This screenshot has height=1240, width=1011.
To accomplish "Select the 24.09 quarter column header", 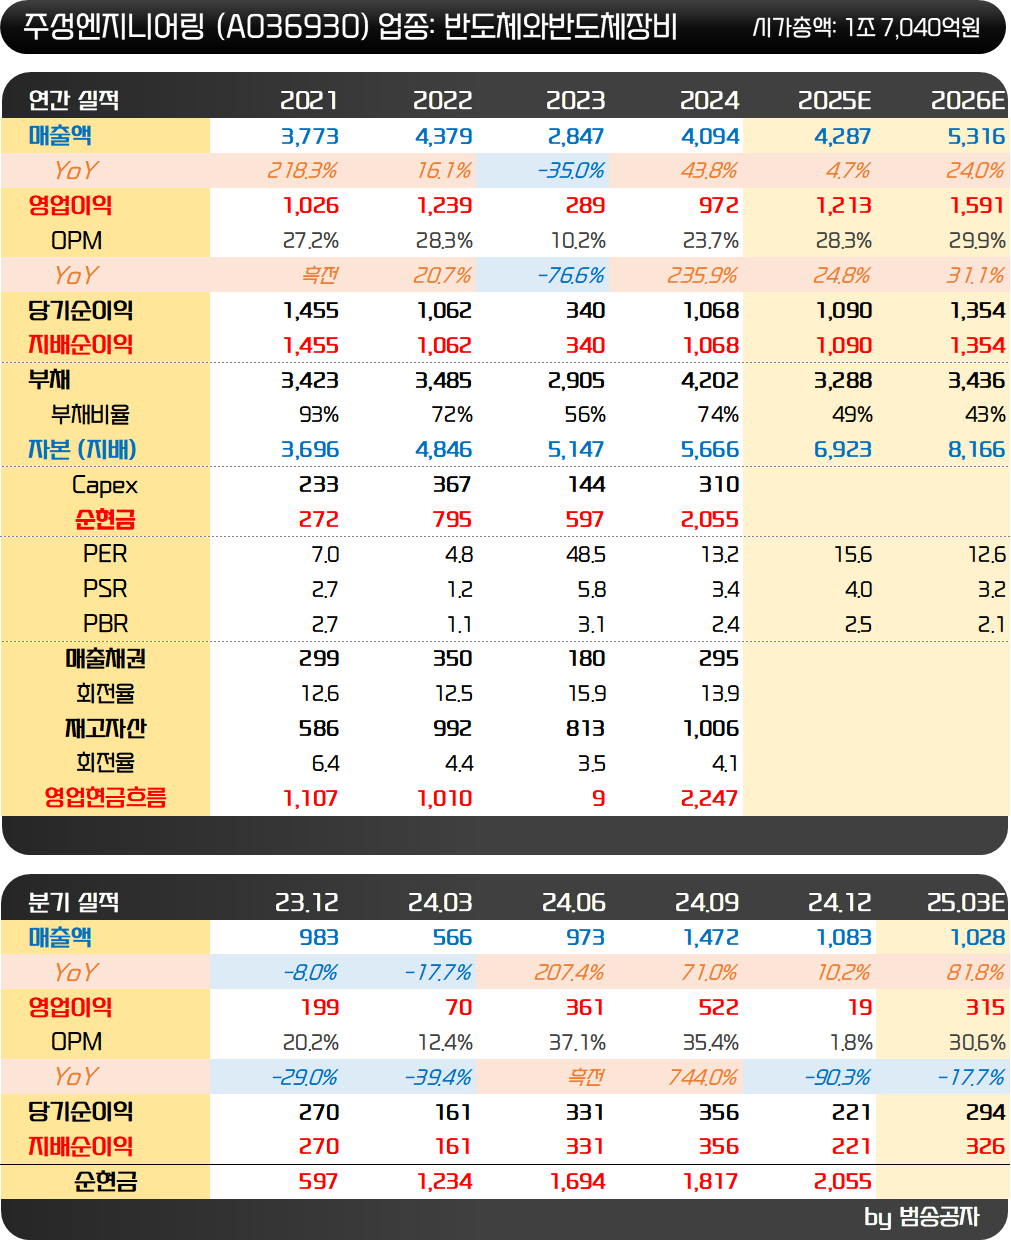I will click(707, 902).
